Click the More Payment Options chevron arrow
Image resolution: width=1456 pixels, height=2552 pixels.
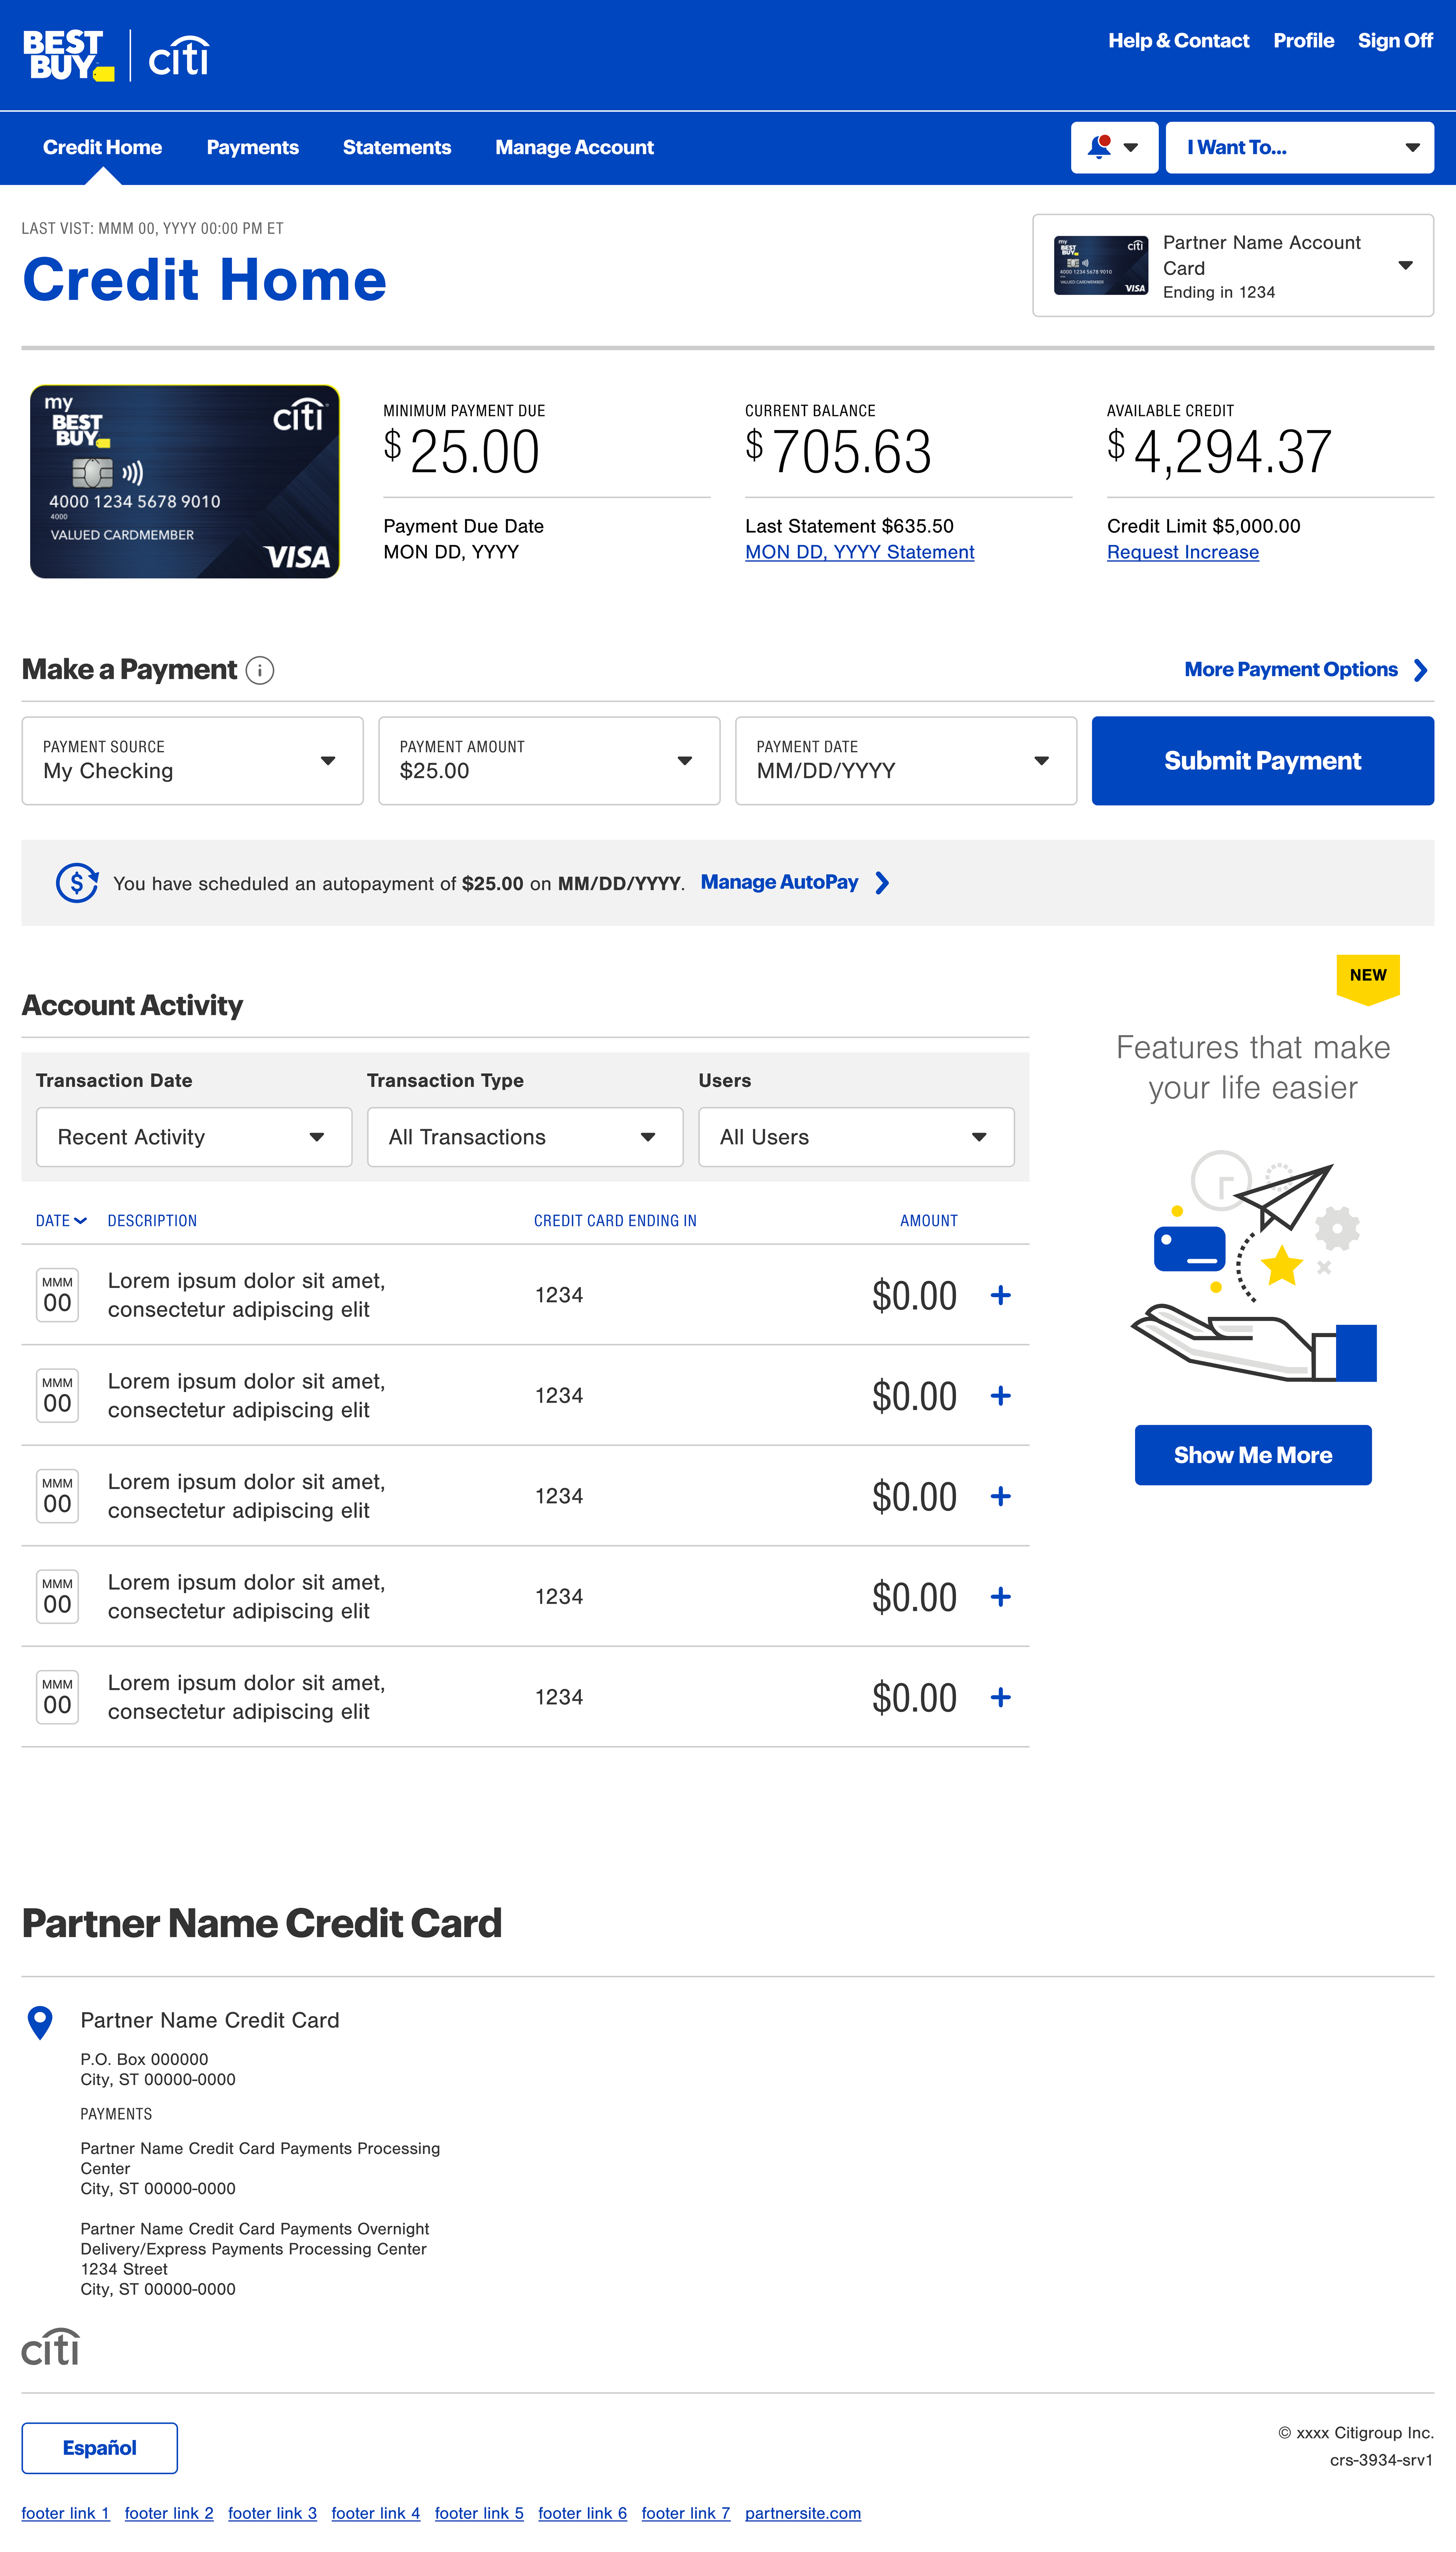[1420, 670]
